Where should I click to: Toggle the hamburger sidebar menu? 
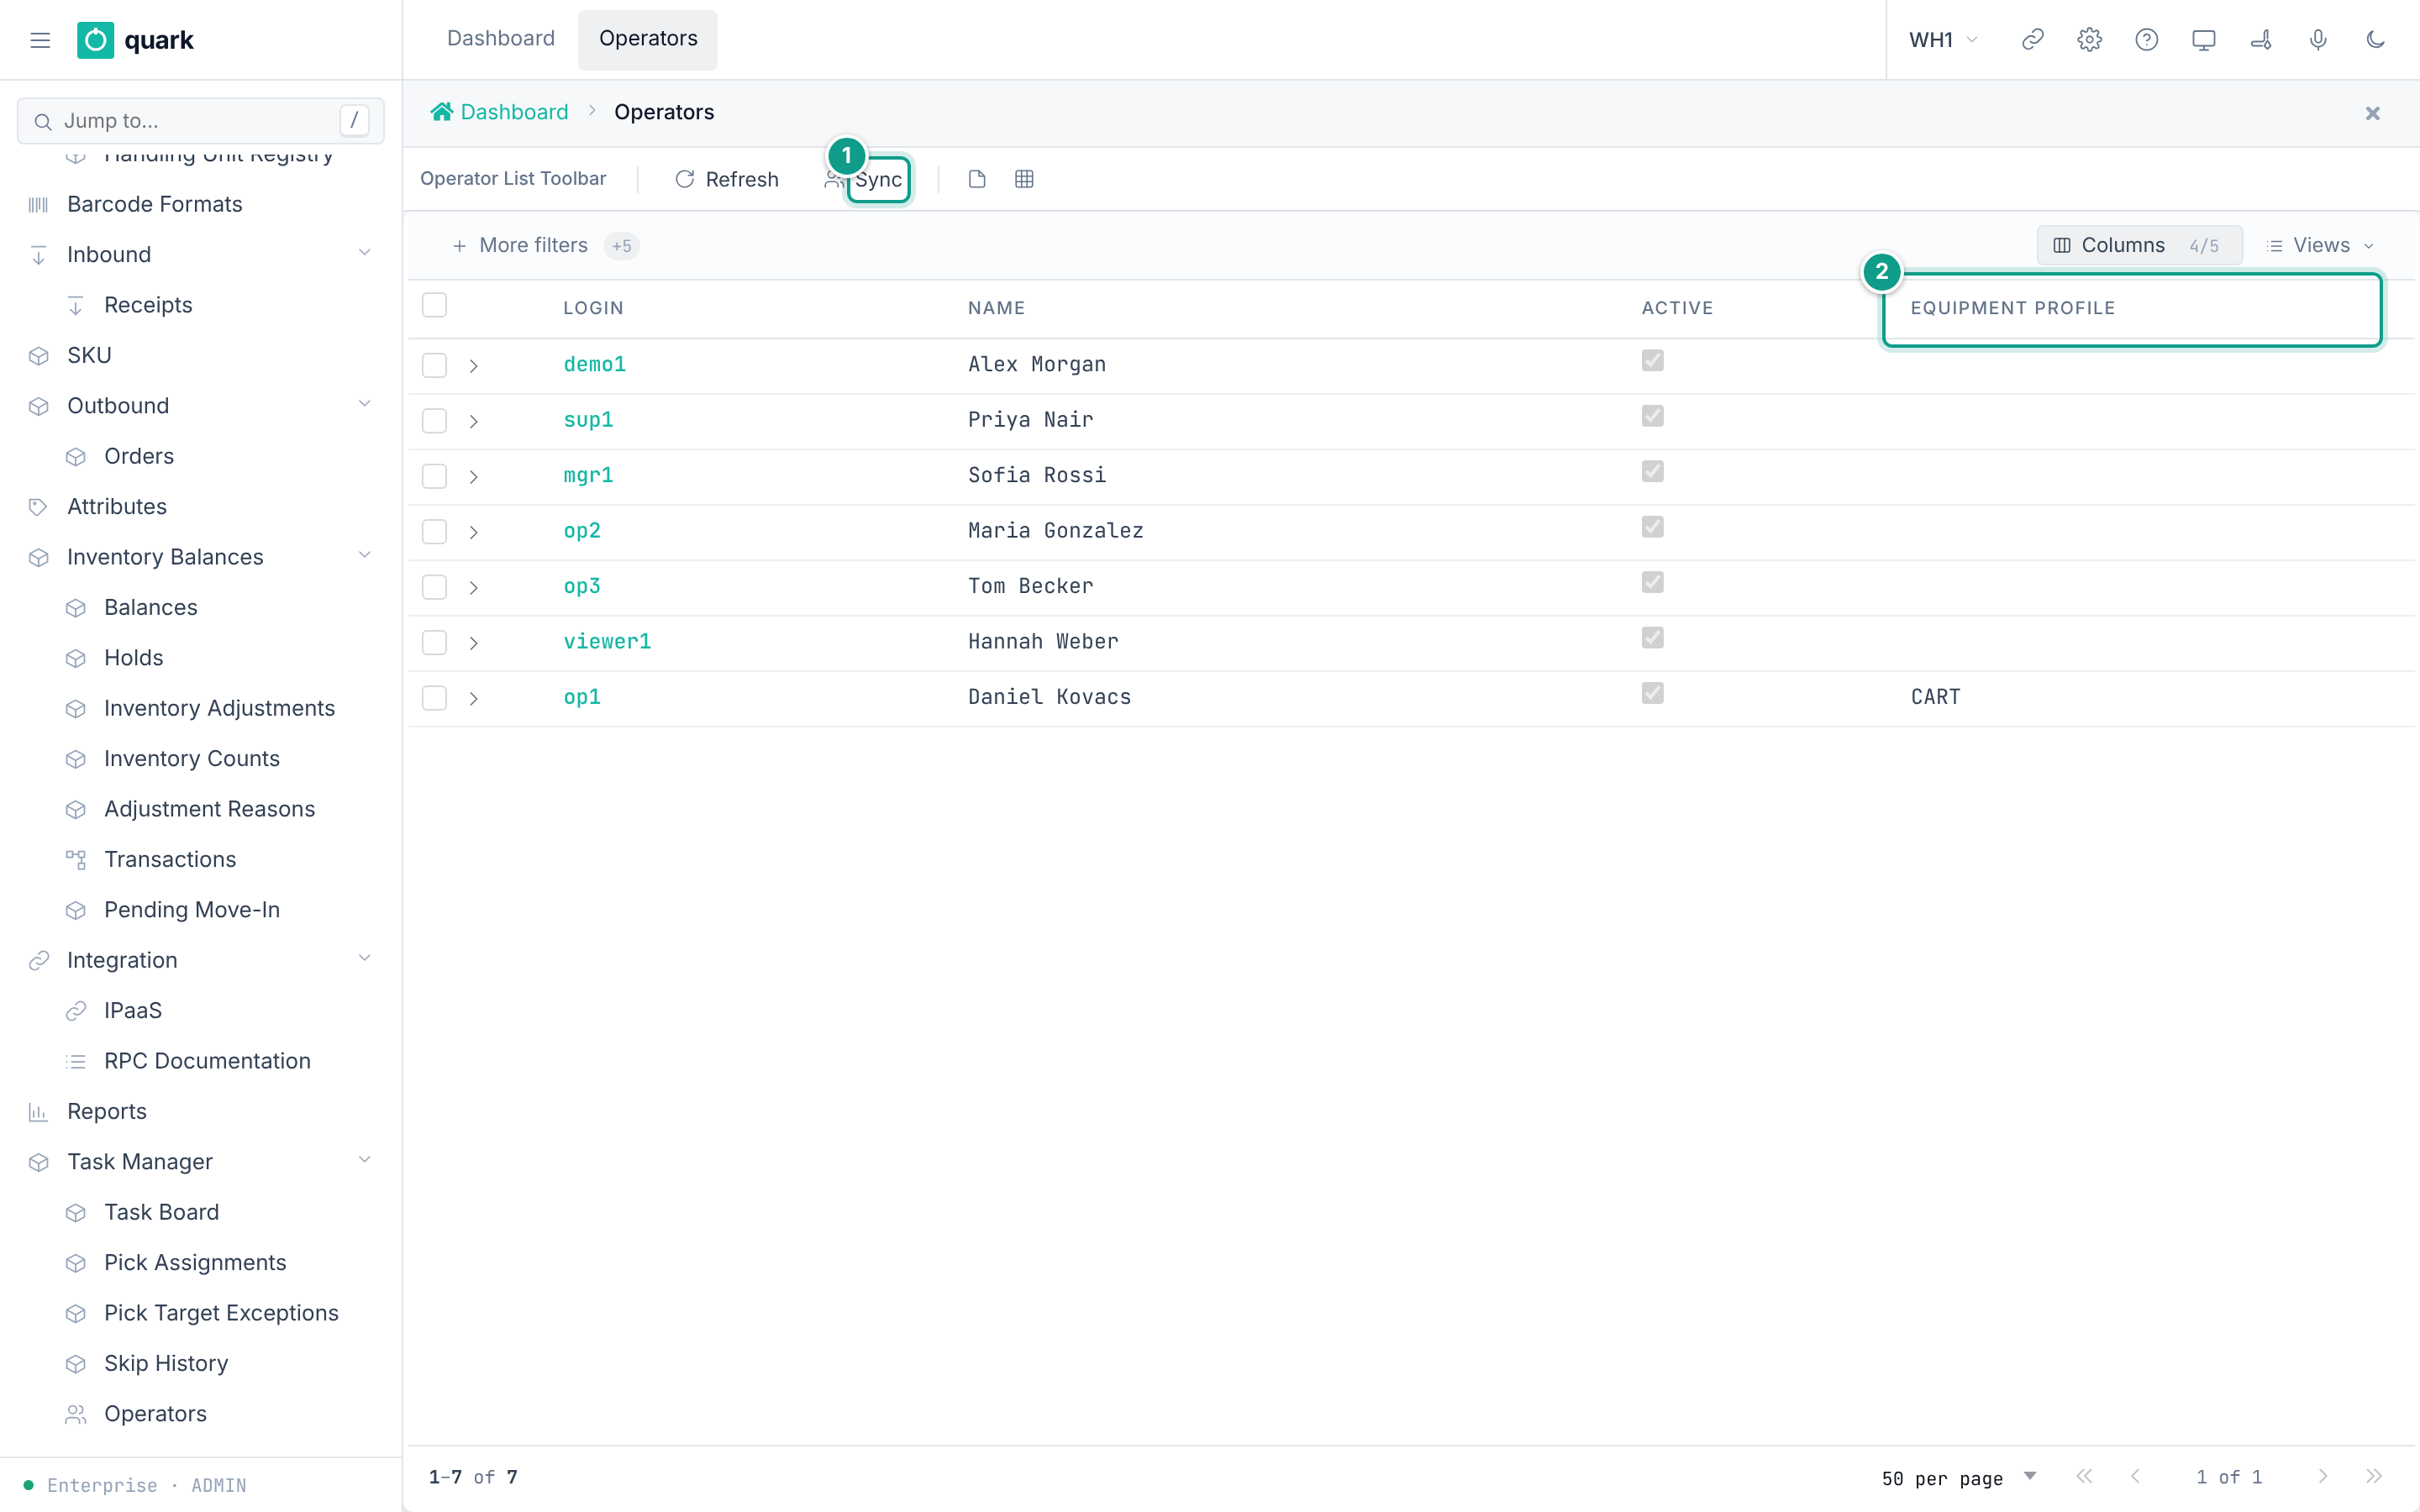pos(40,40)
